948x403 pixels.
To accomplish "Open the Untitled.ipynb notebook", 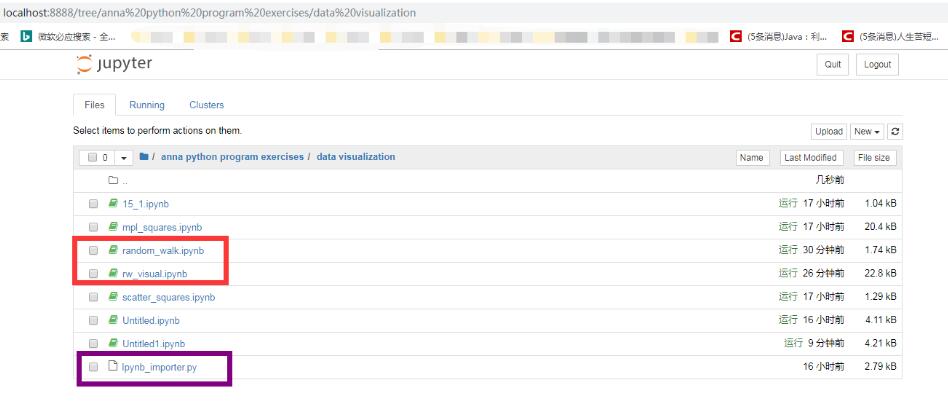I will 151,320.
